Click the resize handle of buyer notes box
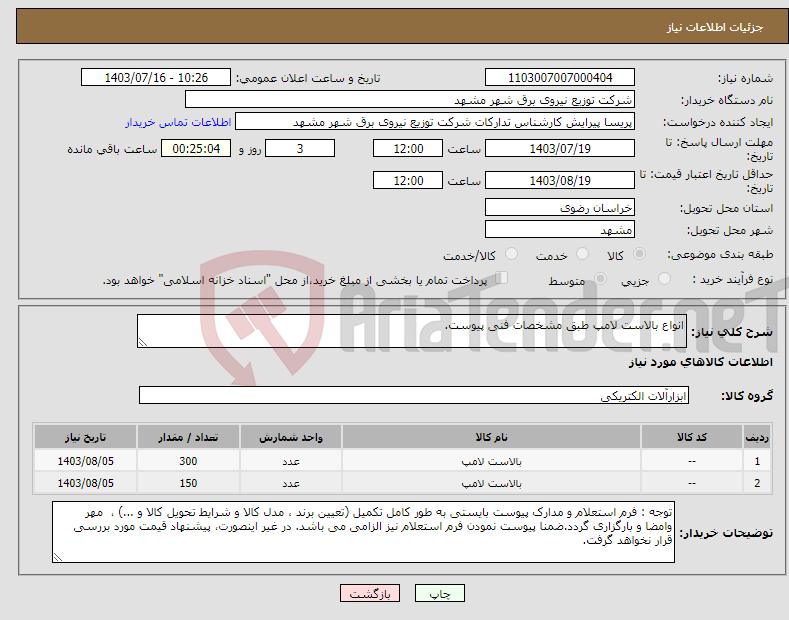Screen dimensions: 789x620 [58, 557]
